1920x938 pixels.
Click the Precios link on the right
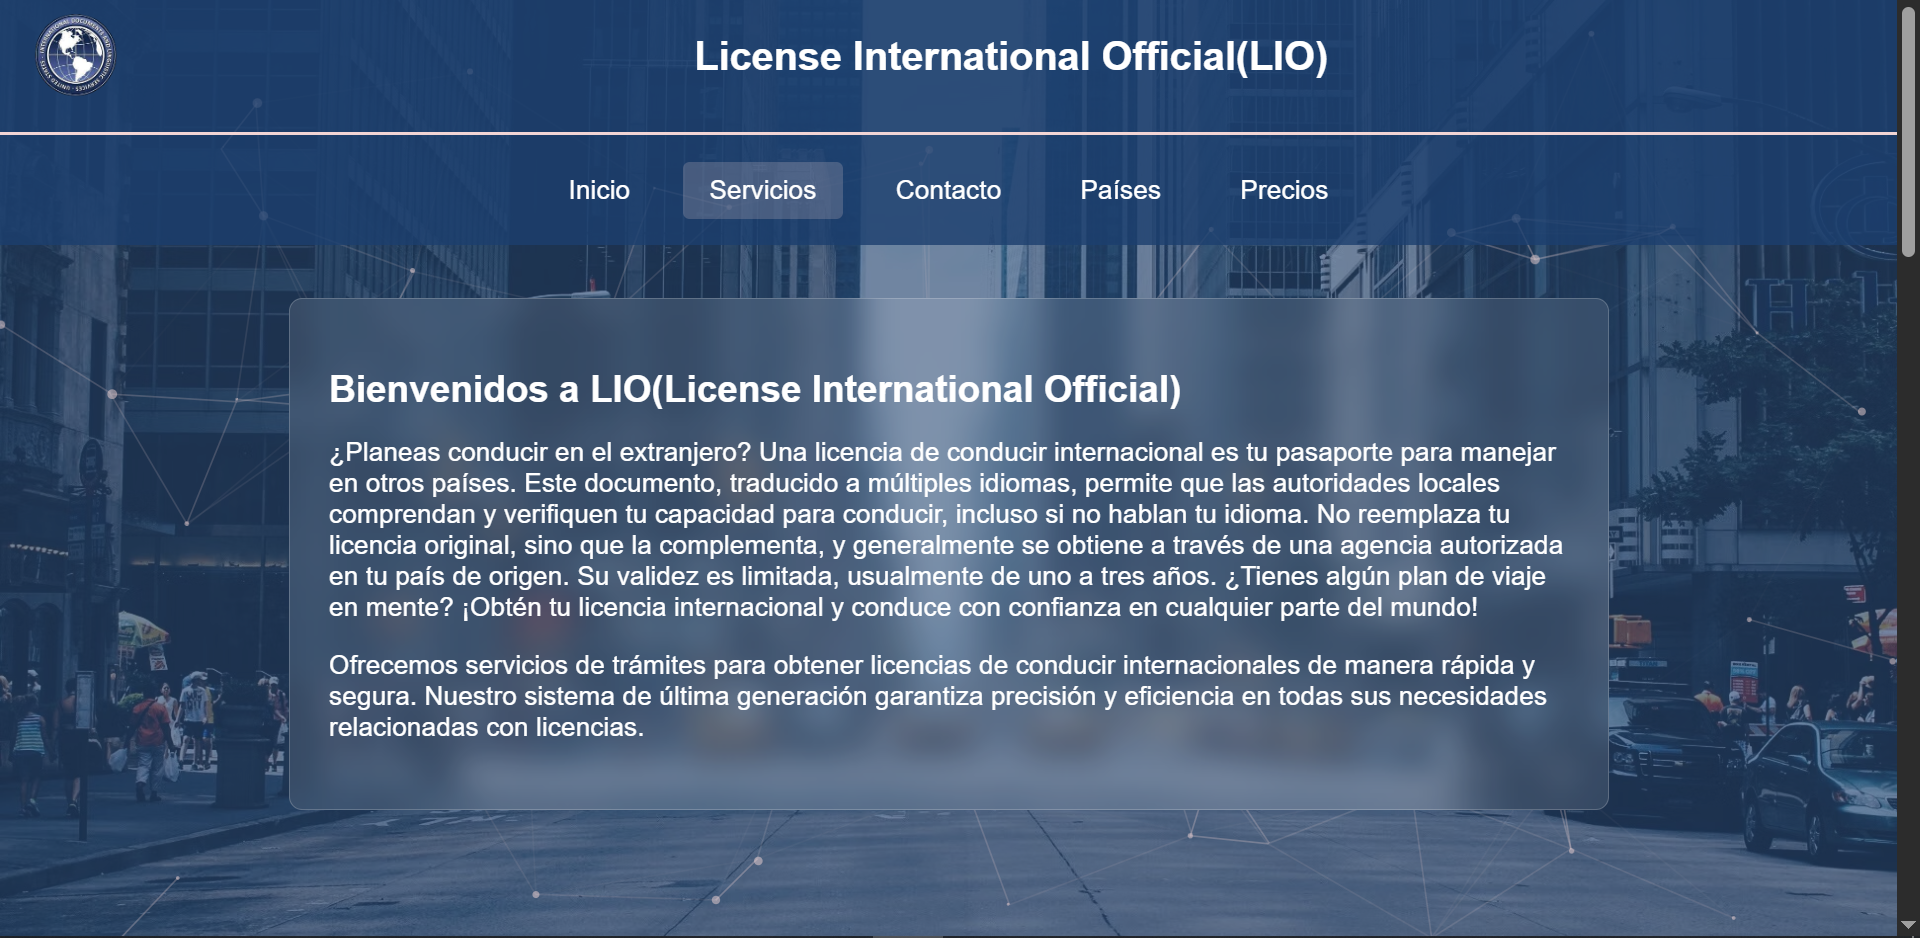pos(1284,190)
